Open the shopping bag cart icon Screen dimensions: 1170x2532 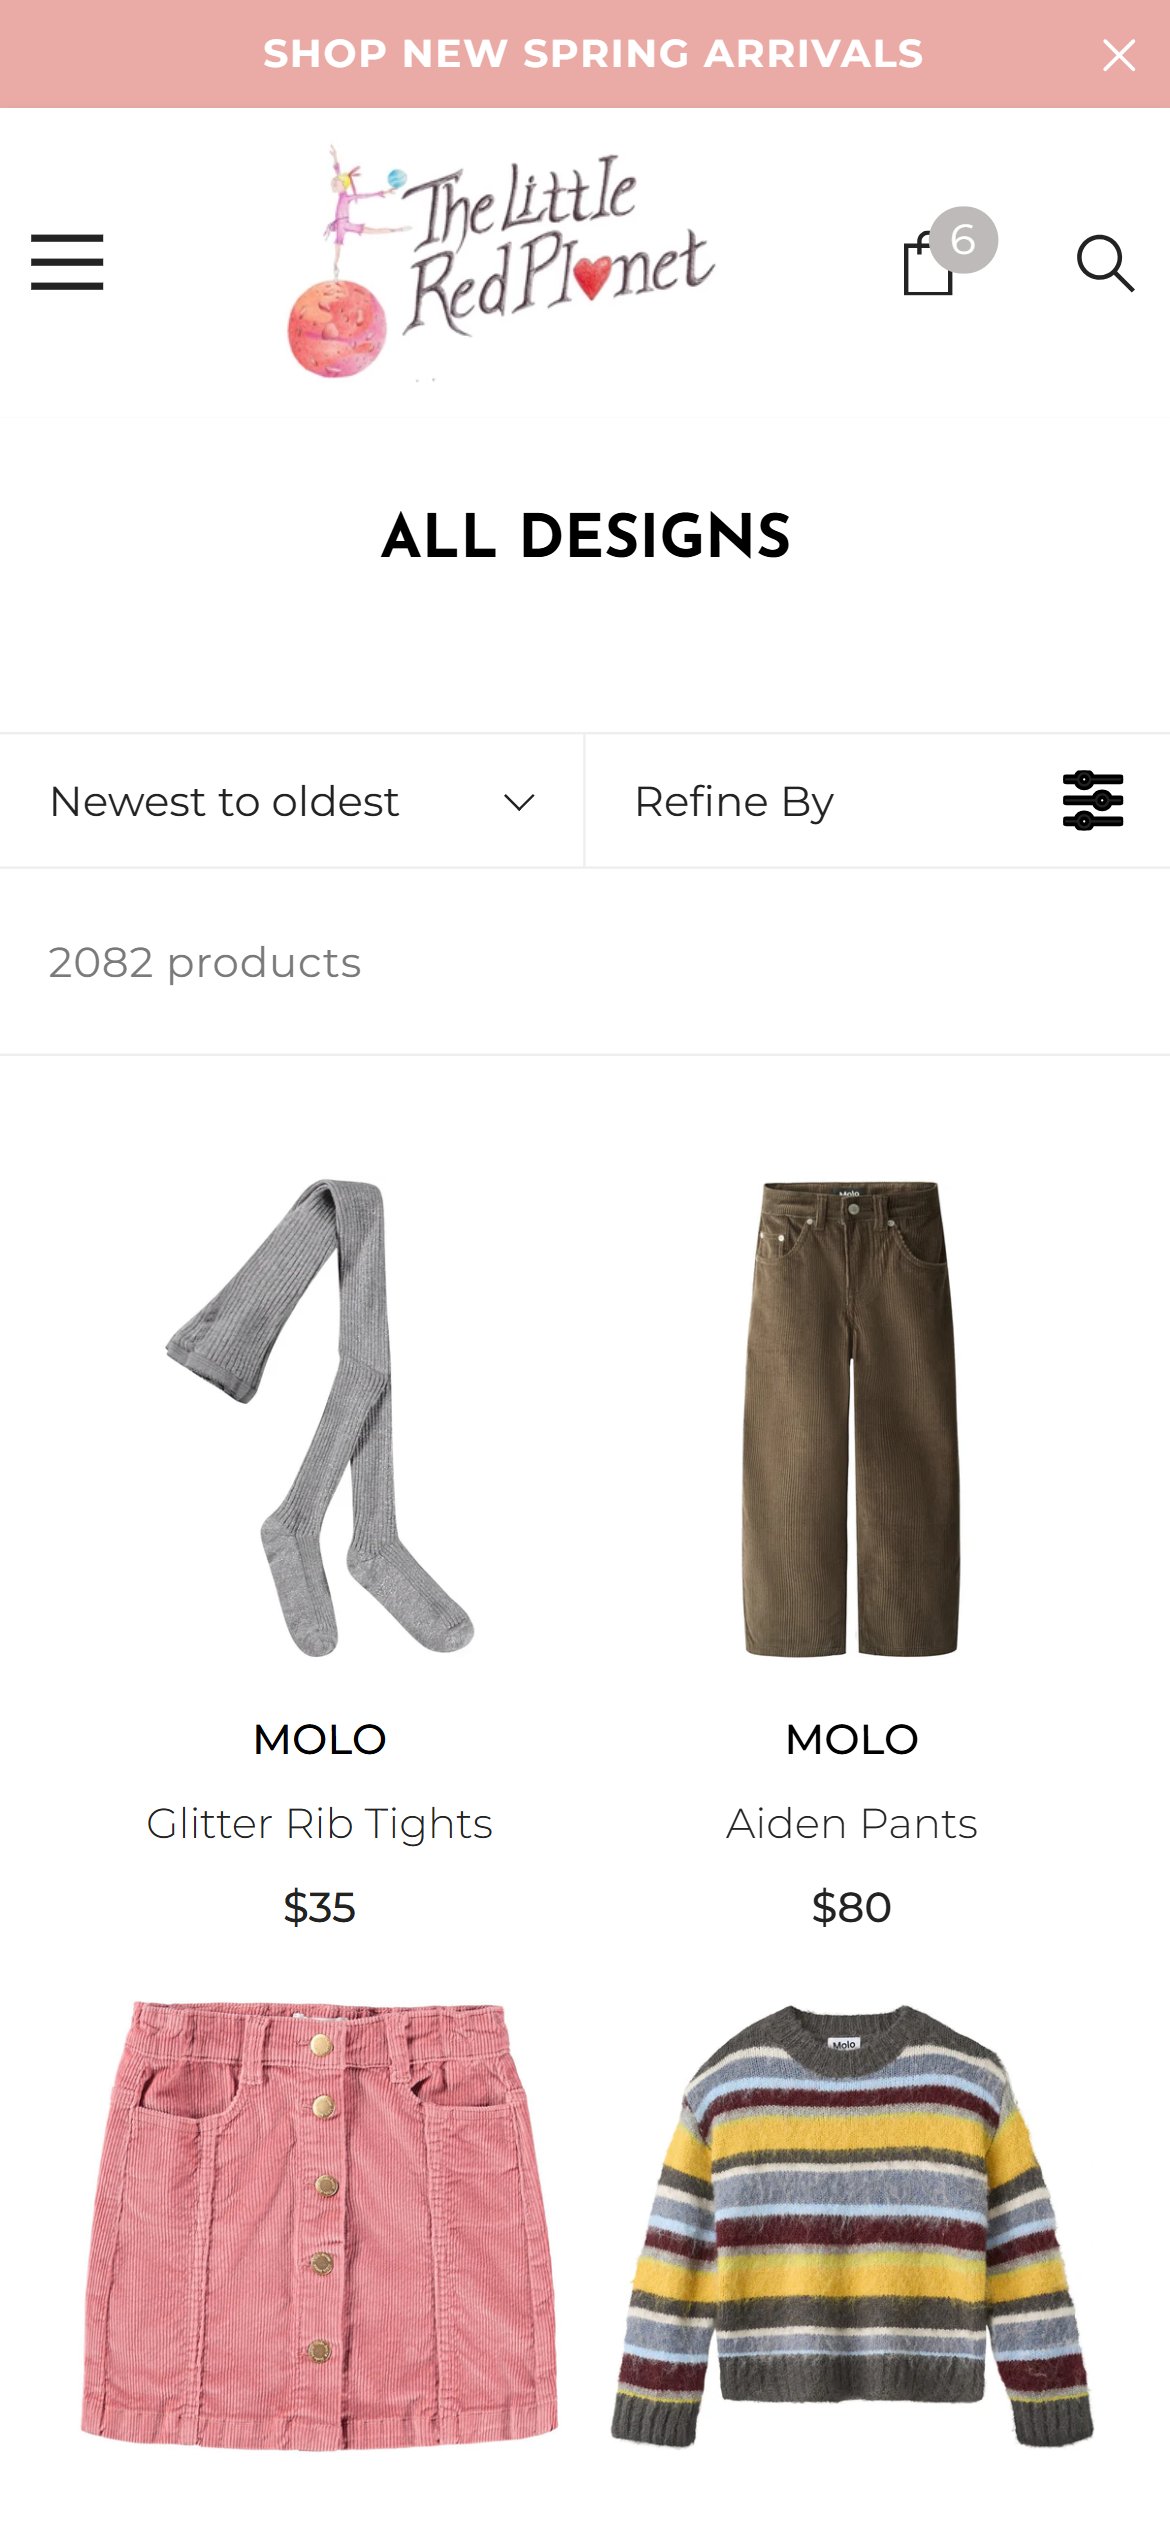[927, 264]
